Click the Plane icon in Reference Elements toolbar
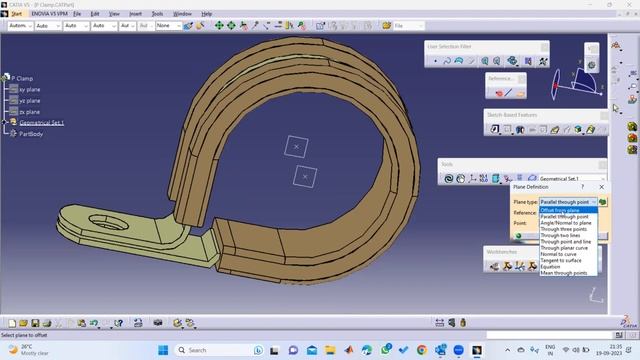This screenshot has width=640, height=360. point(520,93)
